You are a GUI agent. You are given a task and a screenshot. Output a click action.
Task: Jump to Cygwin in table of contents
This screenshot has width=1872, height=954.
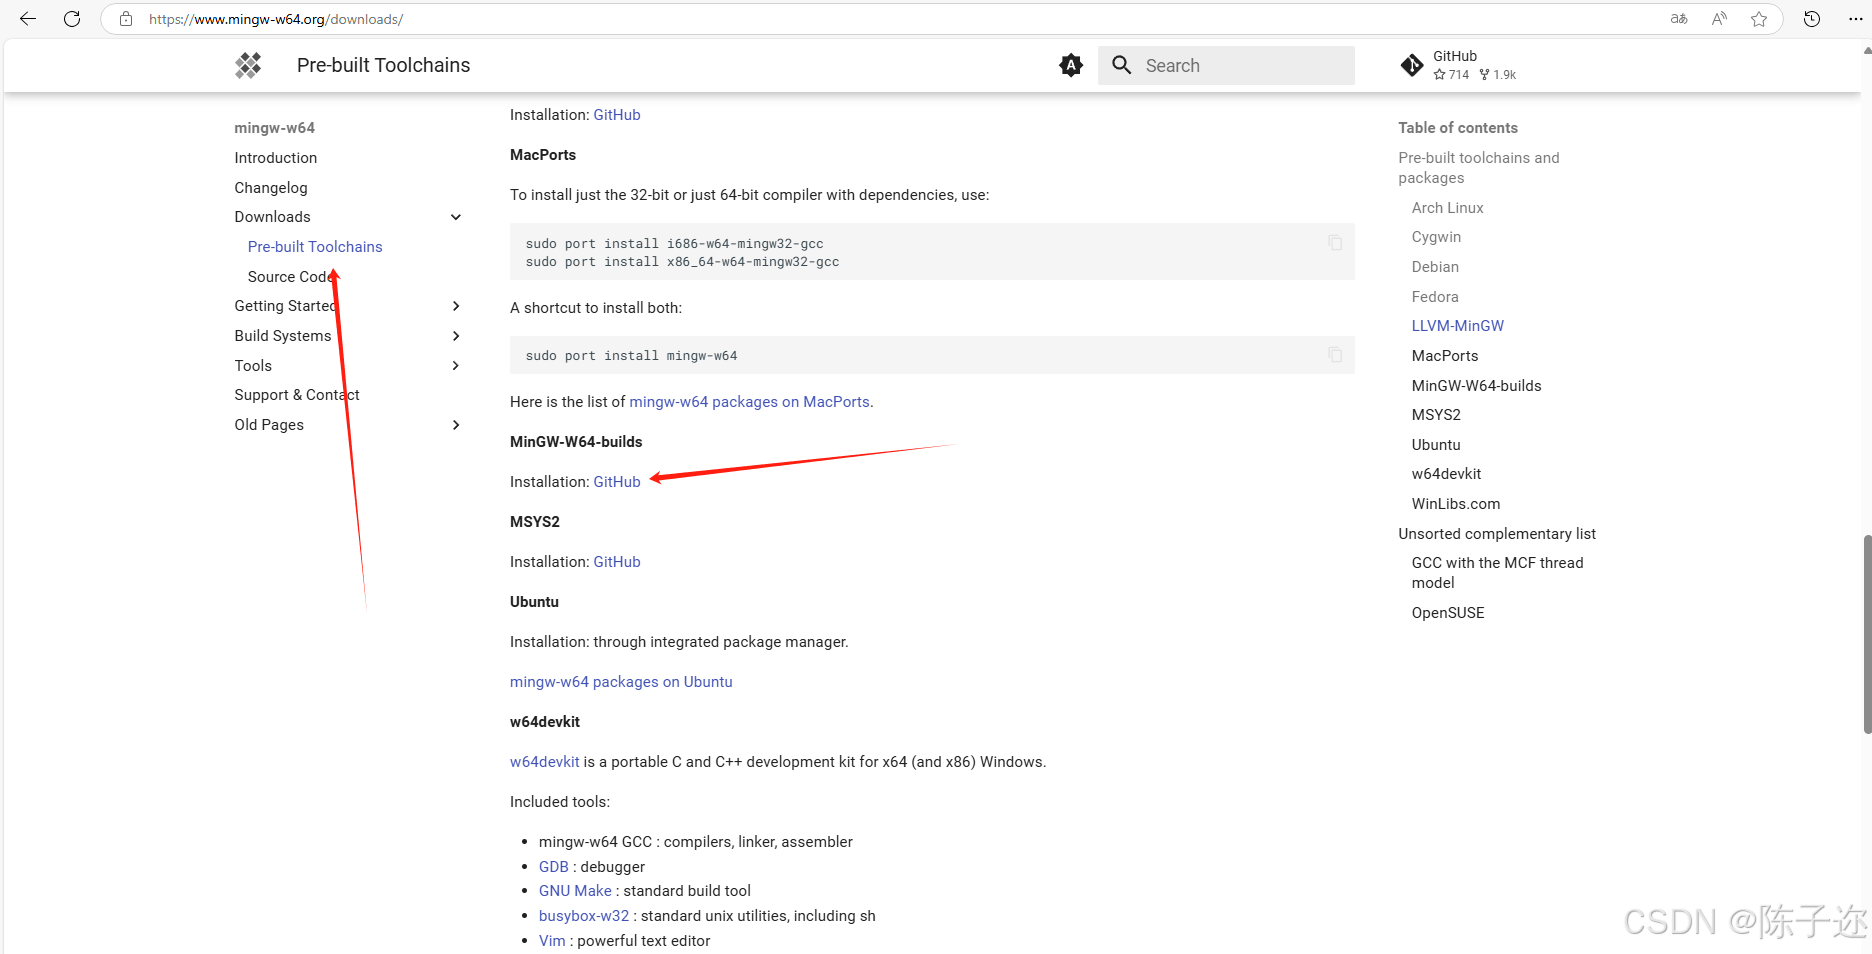click(x=1436, y=237)
